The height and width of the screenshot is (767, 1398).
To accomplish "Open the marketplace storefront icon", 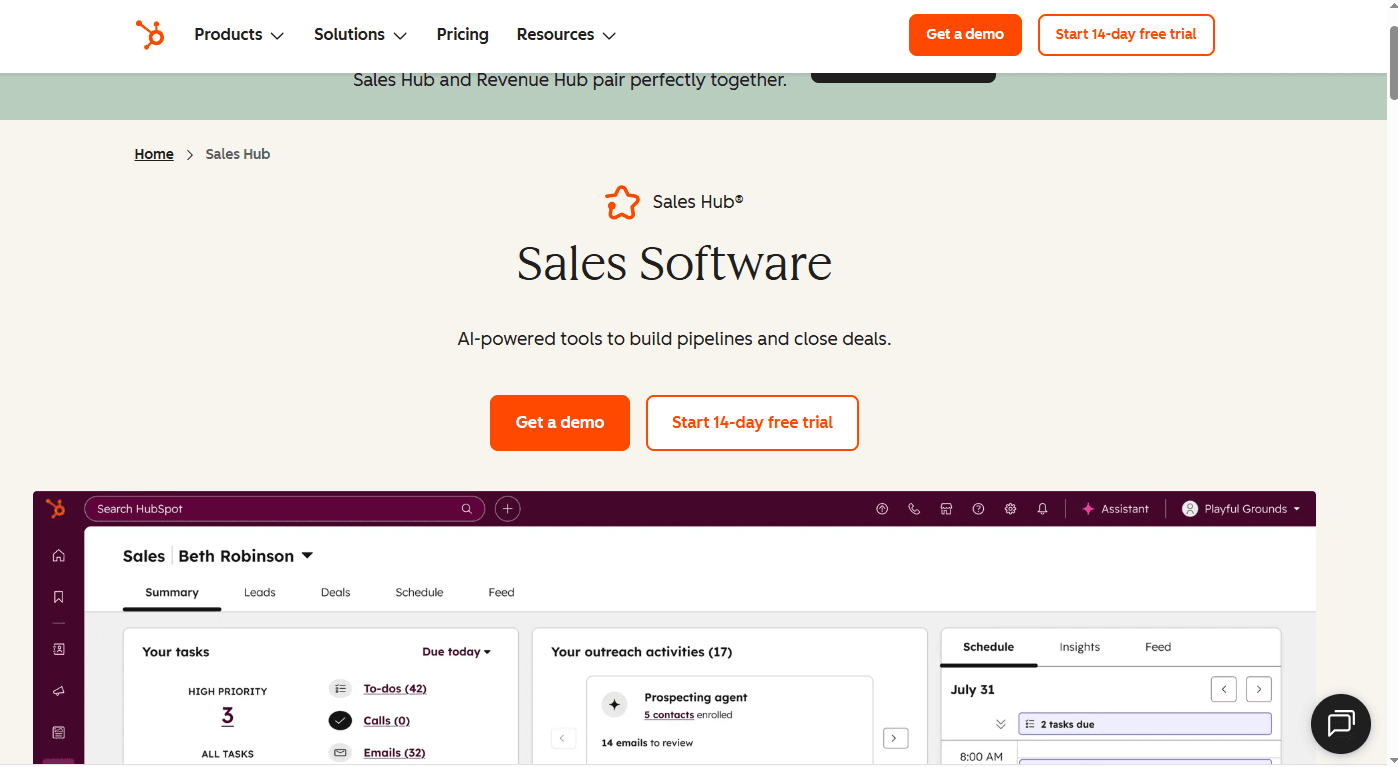I will coord(946,509).
